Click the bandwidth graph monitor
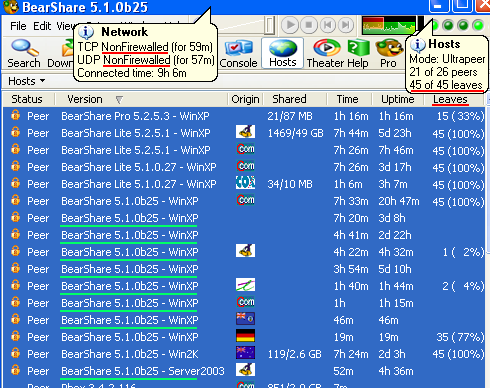This screenshot has height=388, width=490. pos(389,25)
